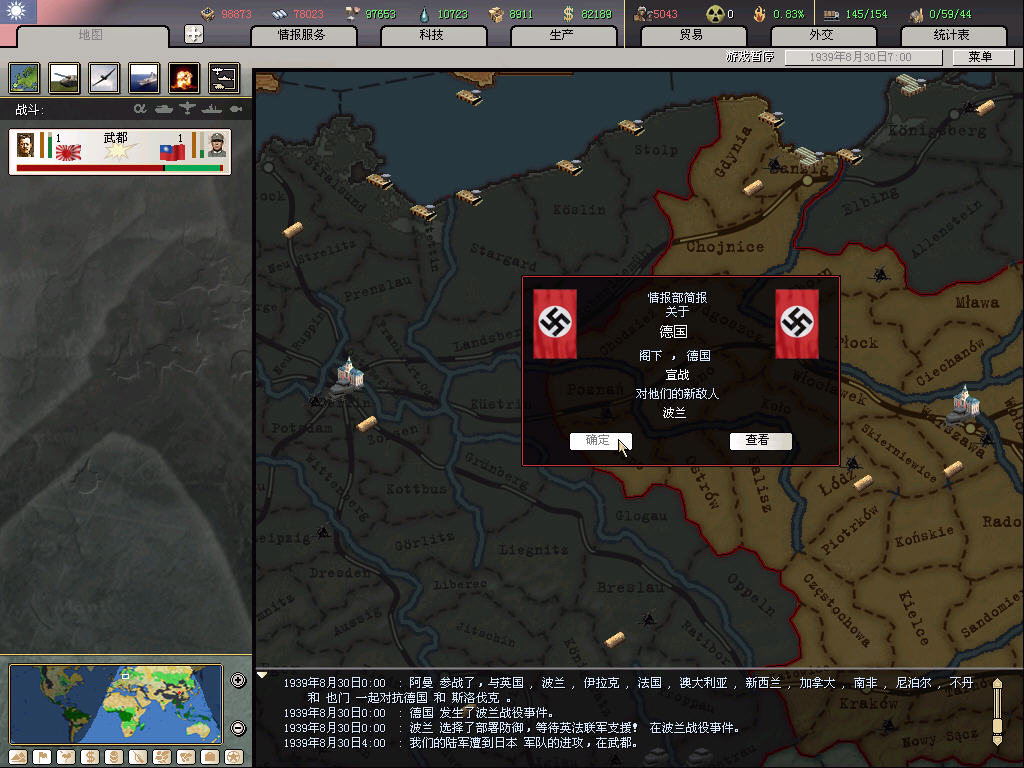Zoom out the minimap with minus button
Viewport: 1024px width, 768px height.
click(238, 728)
